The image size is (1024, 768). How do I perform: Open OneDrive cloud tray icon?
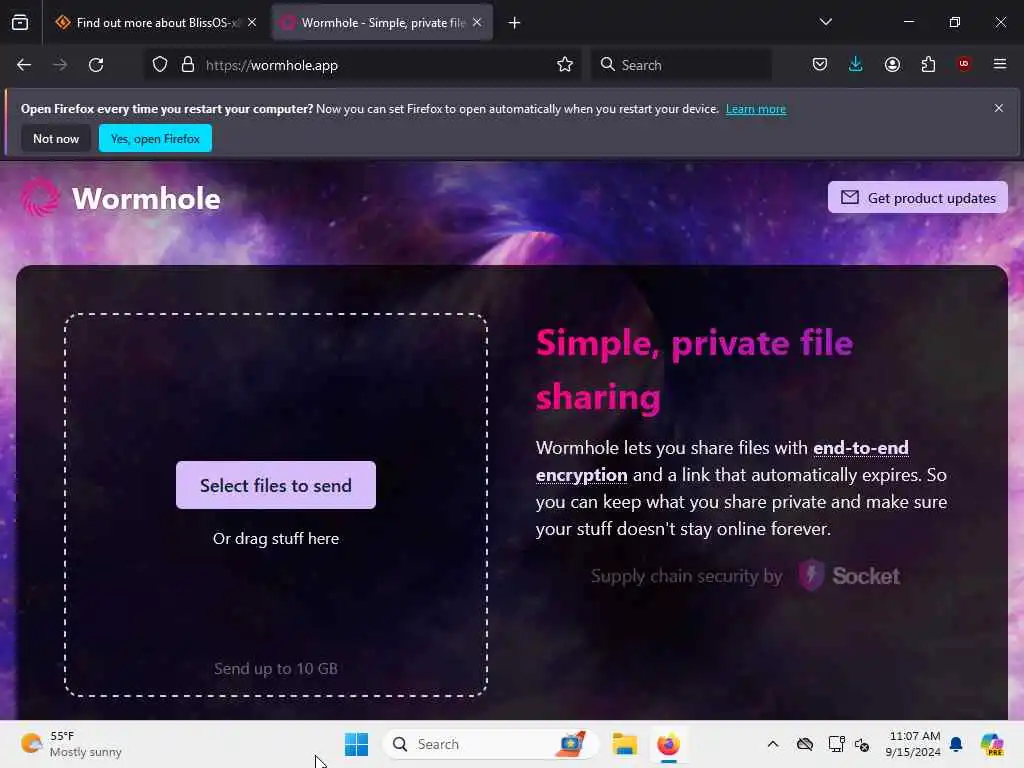(x=805, y=744)
